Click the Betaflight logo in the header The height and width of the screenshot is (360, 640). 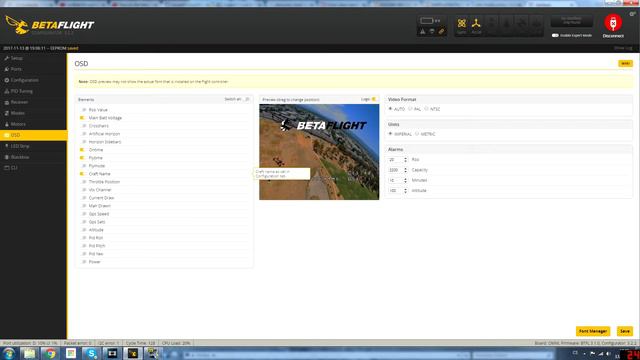pyautogui.click(x=49, y=25)
